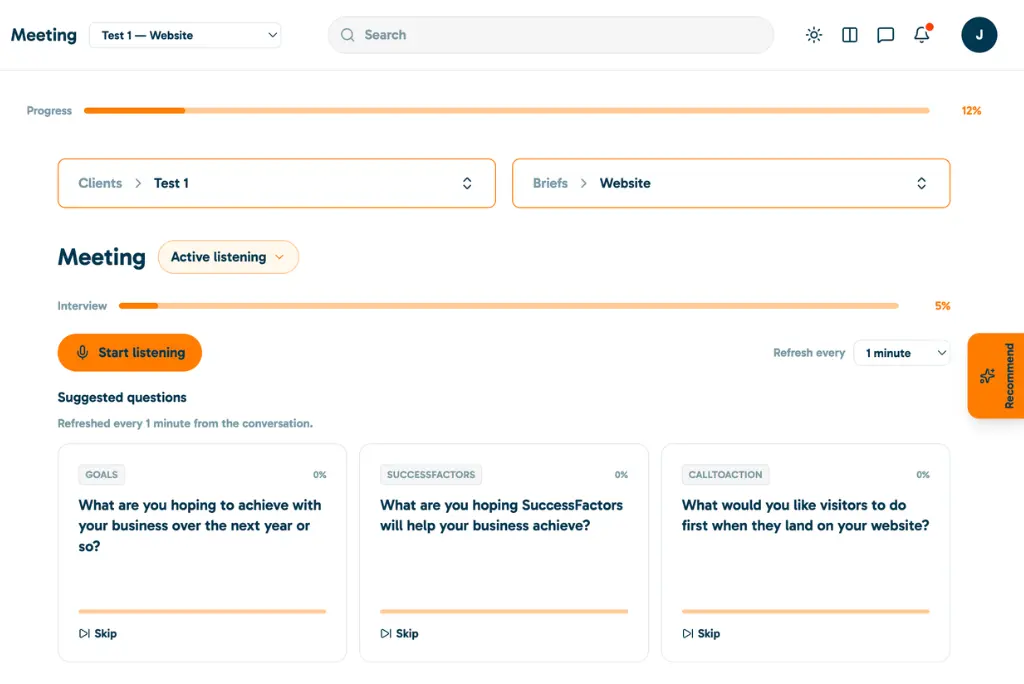1024x684 pixels.
Task: Open the user avatar J menu
Action: coord(979,35)
